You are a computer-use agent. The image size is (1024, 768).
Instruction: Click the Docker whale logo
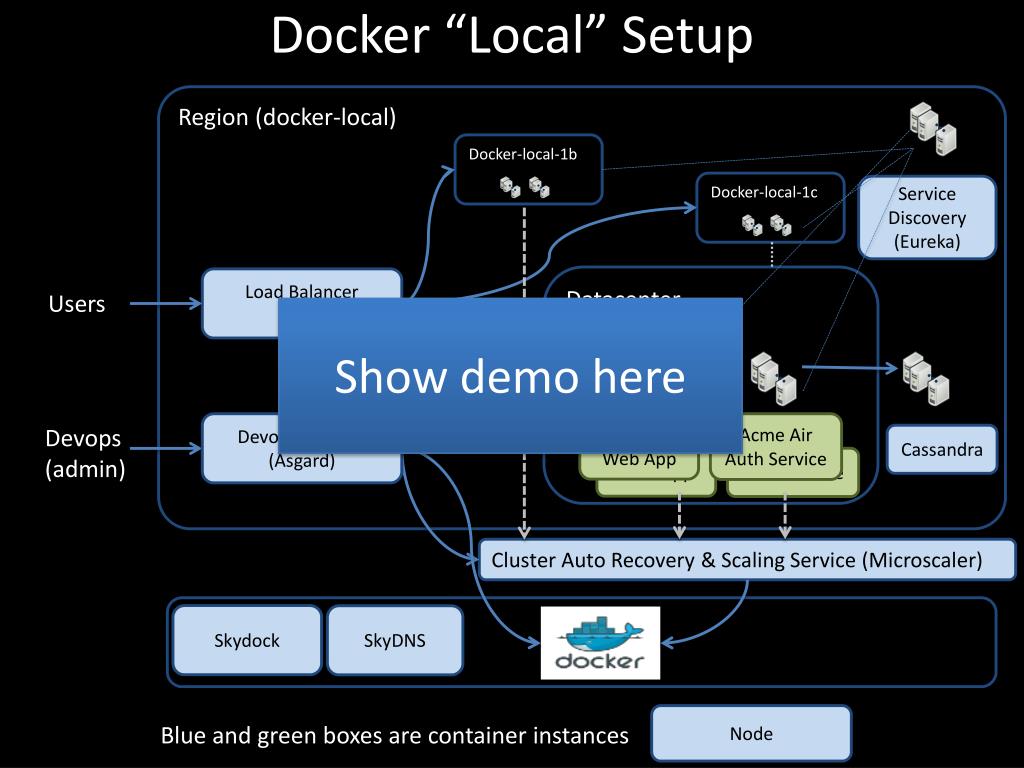click(x=600, y=643)
